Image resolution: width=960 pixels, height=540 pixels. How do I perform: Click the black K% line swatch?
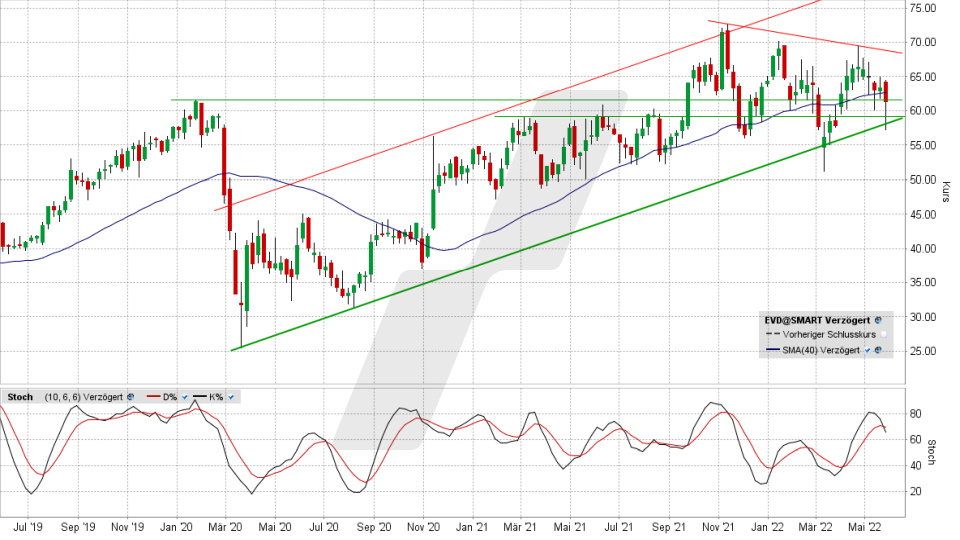200,397
